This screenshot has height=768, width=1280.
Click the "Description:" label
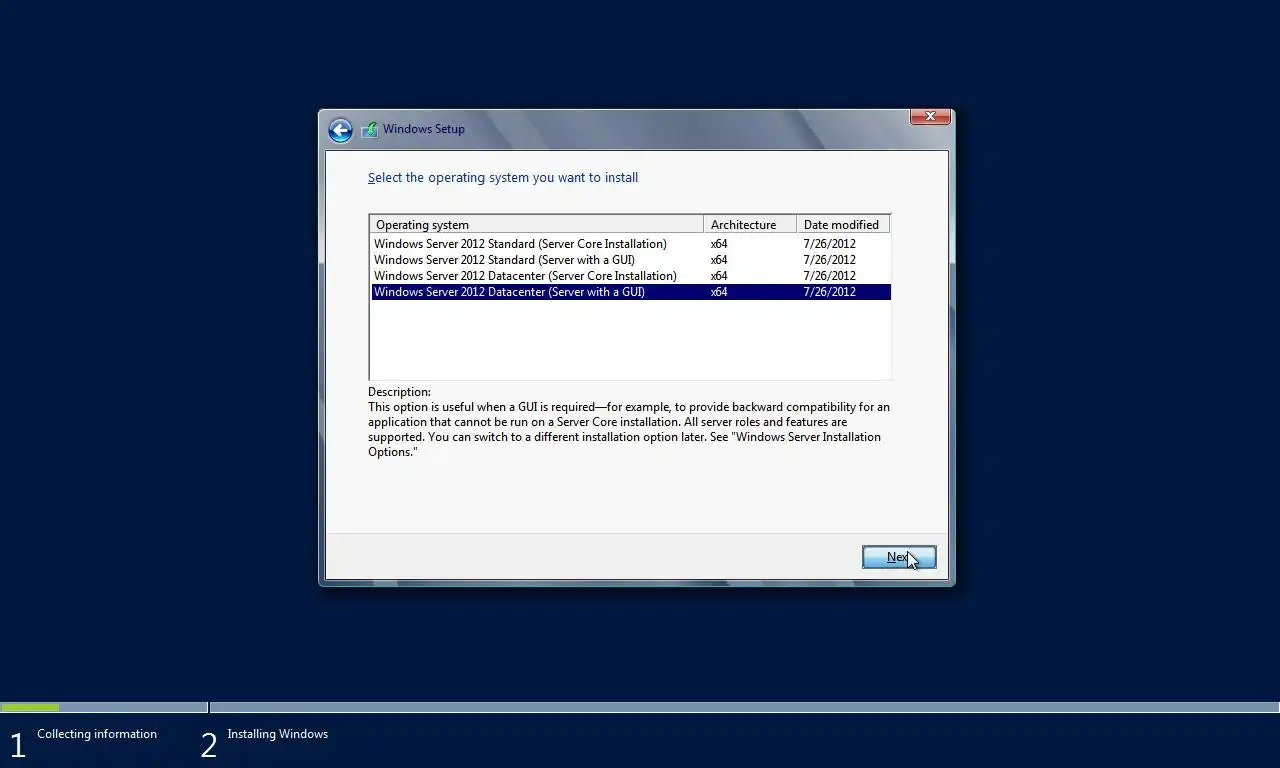pyautogui.click(x=399, y=392)
